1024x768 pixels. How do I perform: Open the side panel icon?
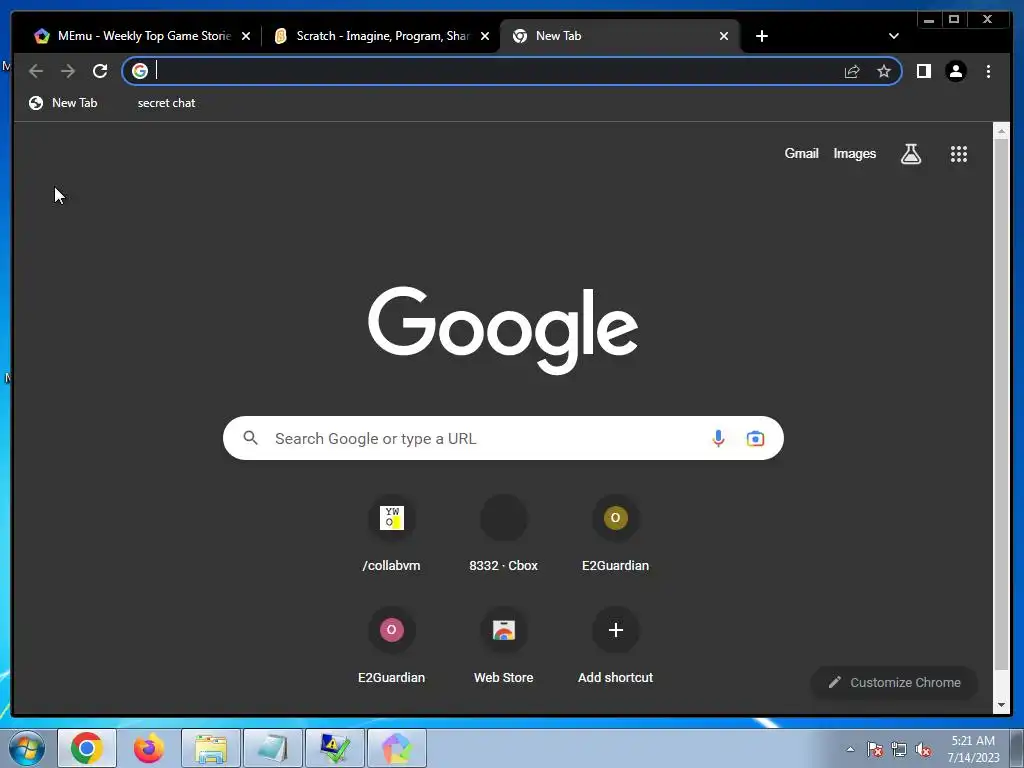pos(923,71)
